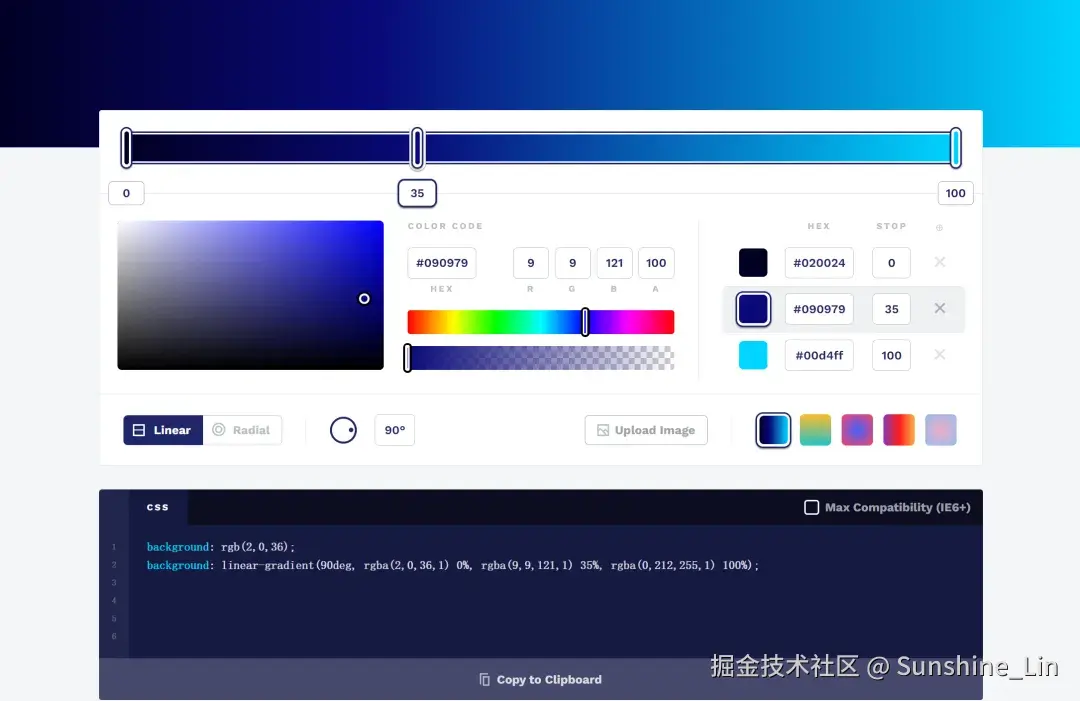Edit the stop value 35 for #090979
1080x701 pixels.
(891, 308)
